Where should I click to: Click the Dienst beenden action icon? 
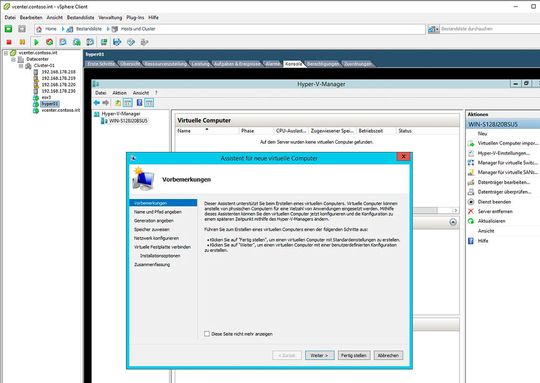[471, 202]
